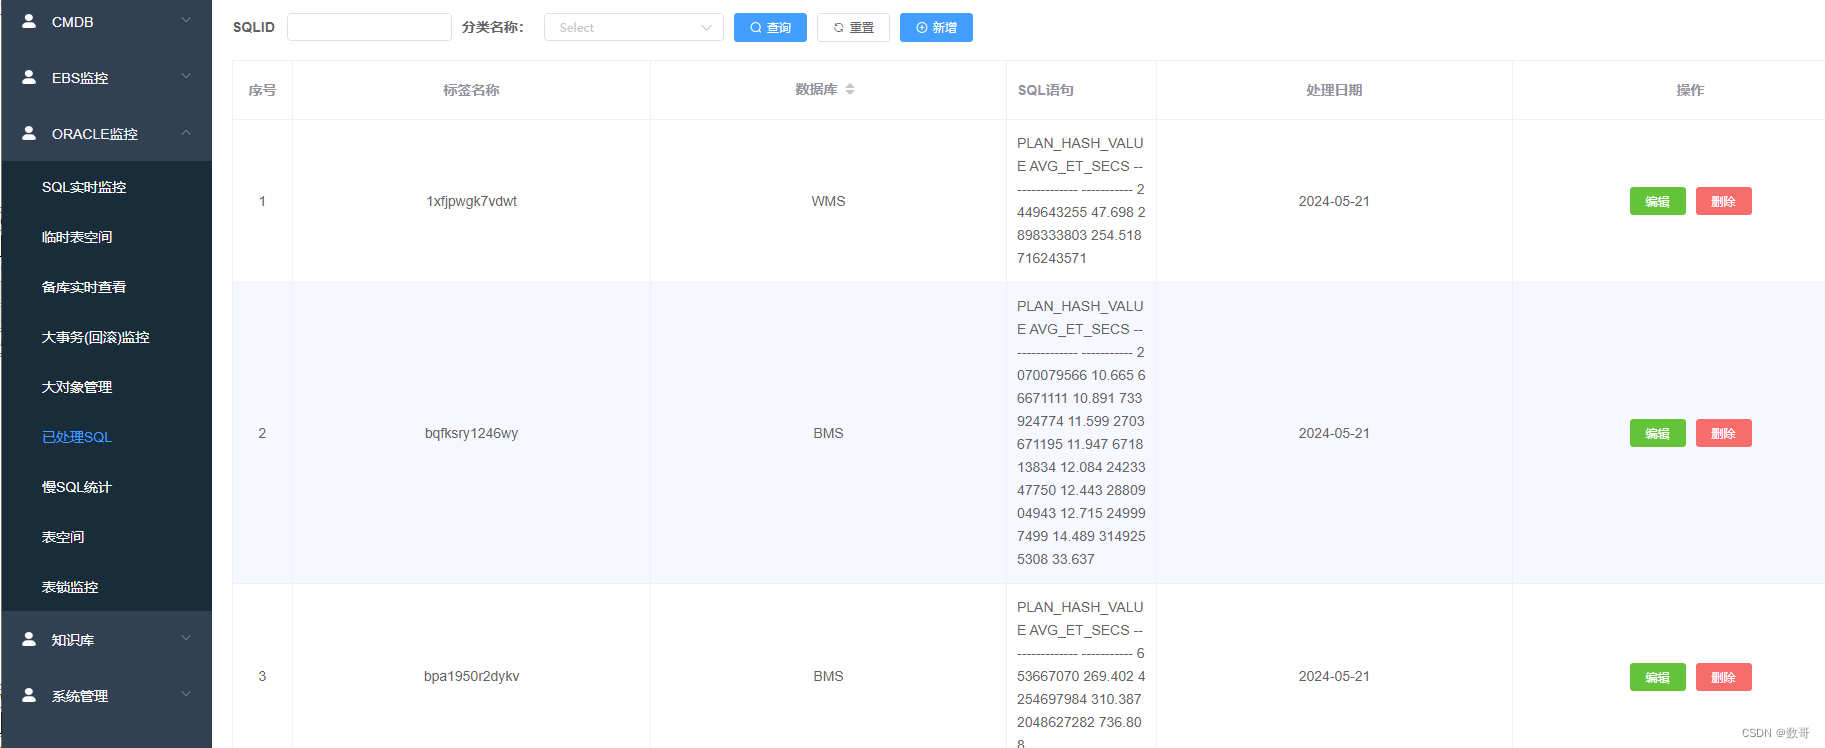Click WMS database cell
Screen dimensions: 1825x748
click(x=828, y=201)
